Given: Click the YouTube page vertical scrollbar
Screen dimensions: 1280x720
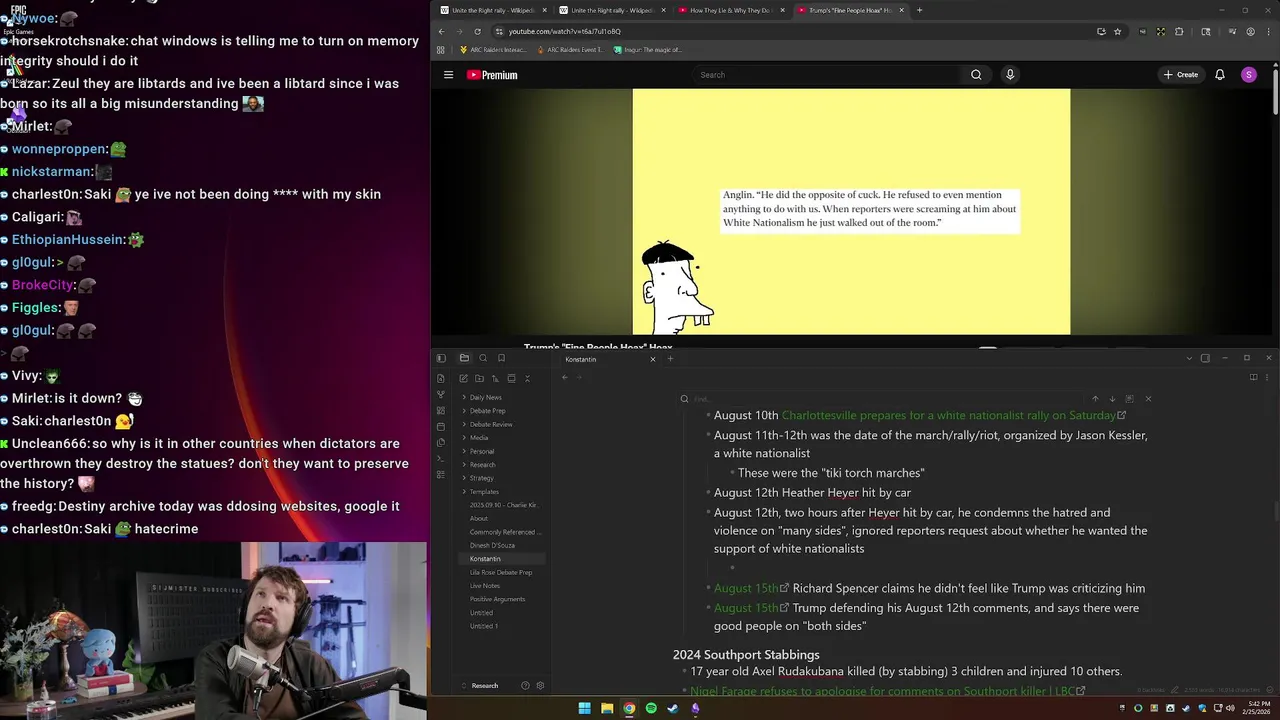Looking at the screenshot, I should [x=1275, y=90].
